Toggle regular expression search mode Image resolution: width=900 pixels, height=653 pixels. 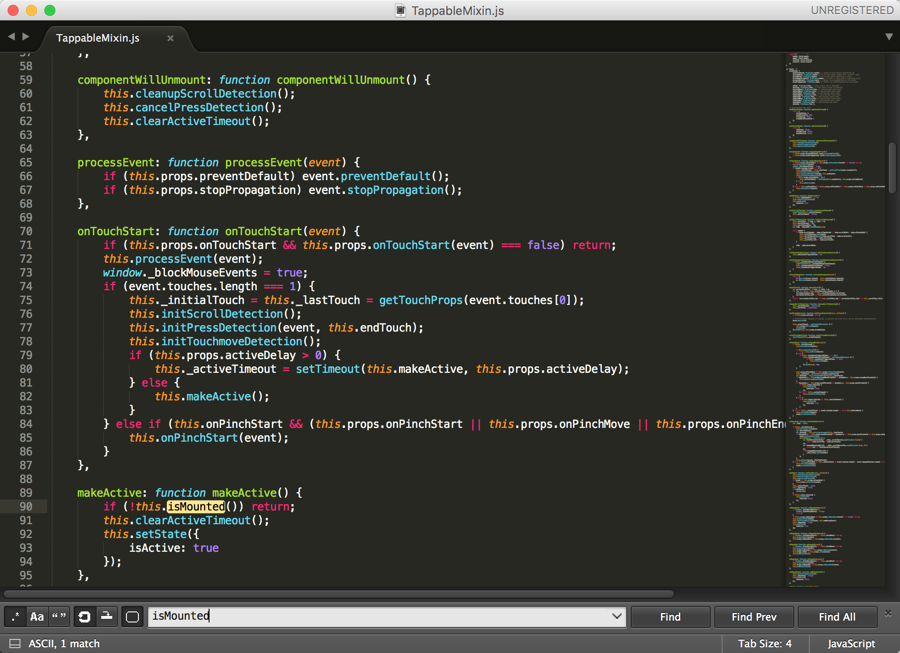pos(15,617)
